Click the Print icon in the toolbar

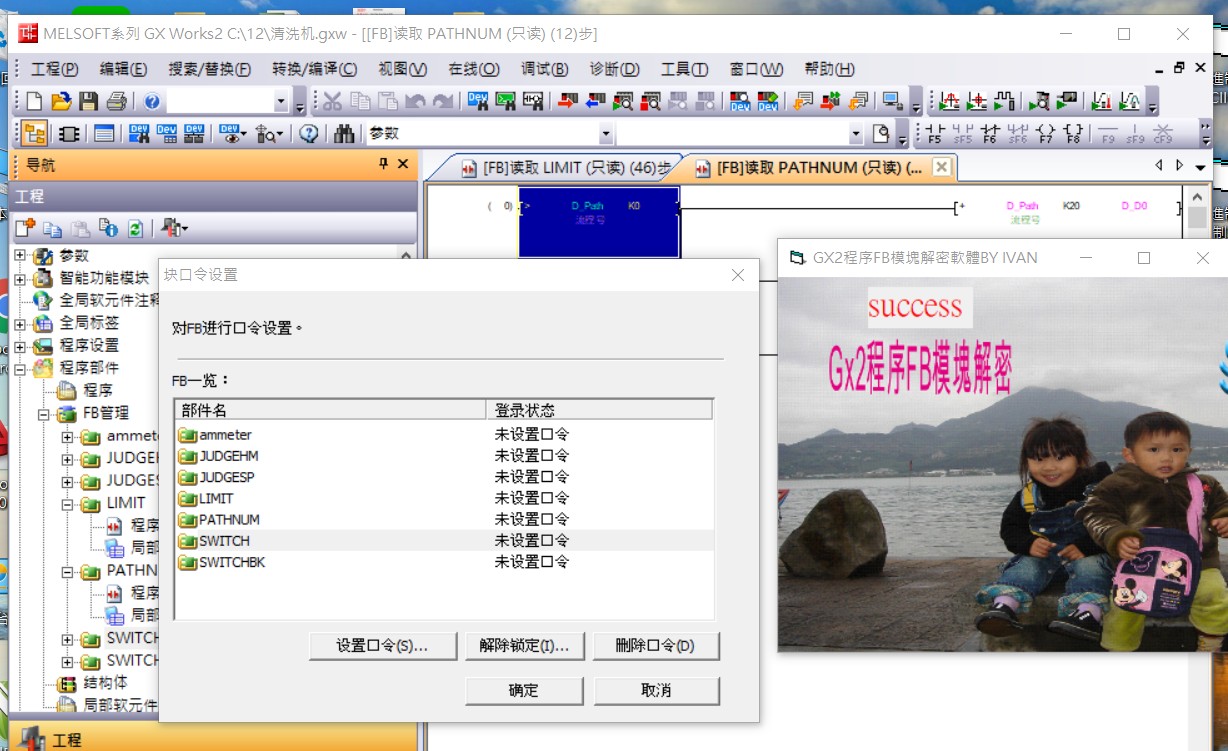(x=116, y=101)
